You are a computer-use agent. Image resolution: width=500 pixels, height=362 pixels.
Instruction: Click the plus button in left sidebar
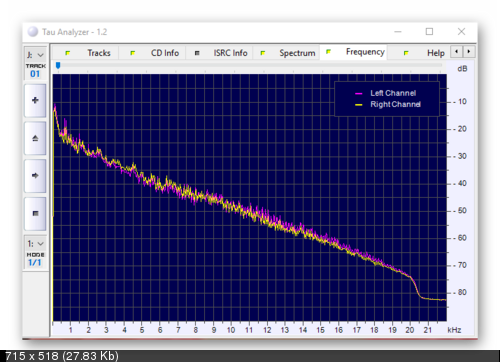point(35,100)
